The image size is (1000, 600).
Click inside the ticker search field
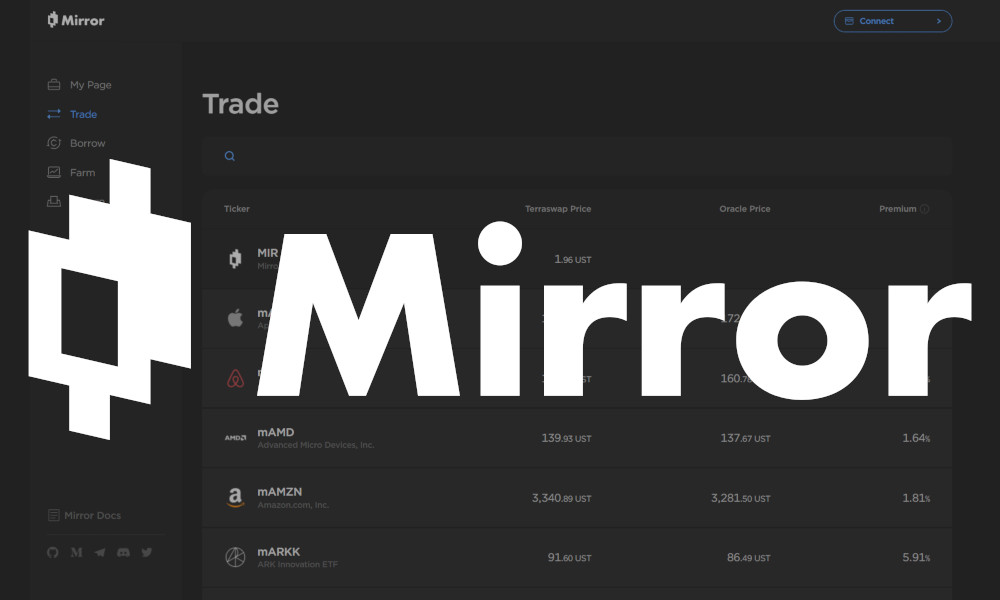pos(580,156)
